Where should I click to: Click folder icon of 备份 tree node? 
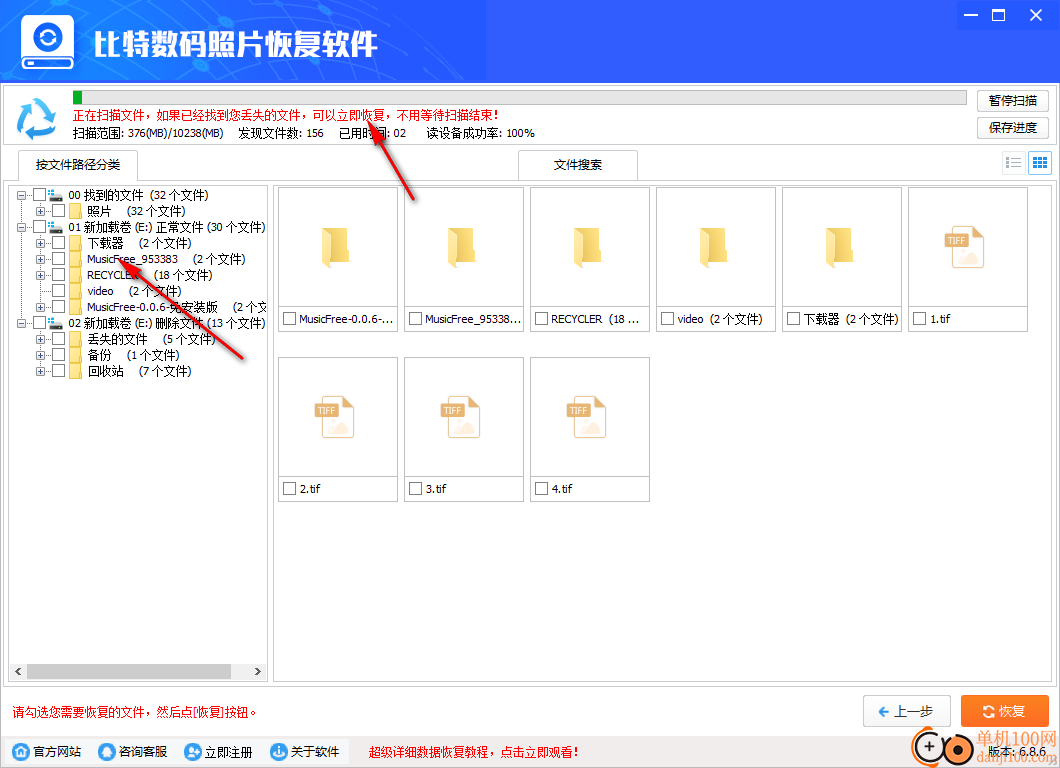coord(75,355)
